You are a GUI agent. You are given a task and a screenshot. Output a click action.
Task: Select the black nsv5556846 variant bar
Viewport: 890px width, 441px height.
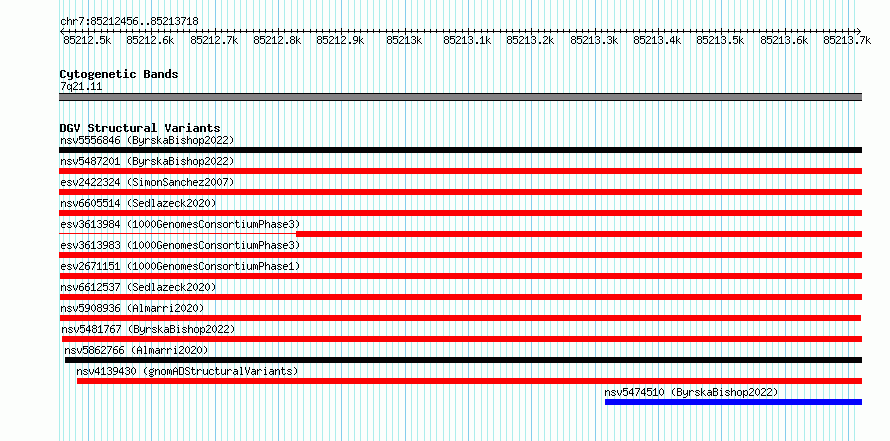460,150
